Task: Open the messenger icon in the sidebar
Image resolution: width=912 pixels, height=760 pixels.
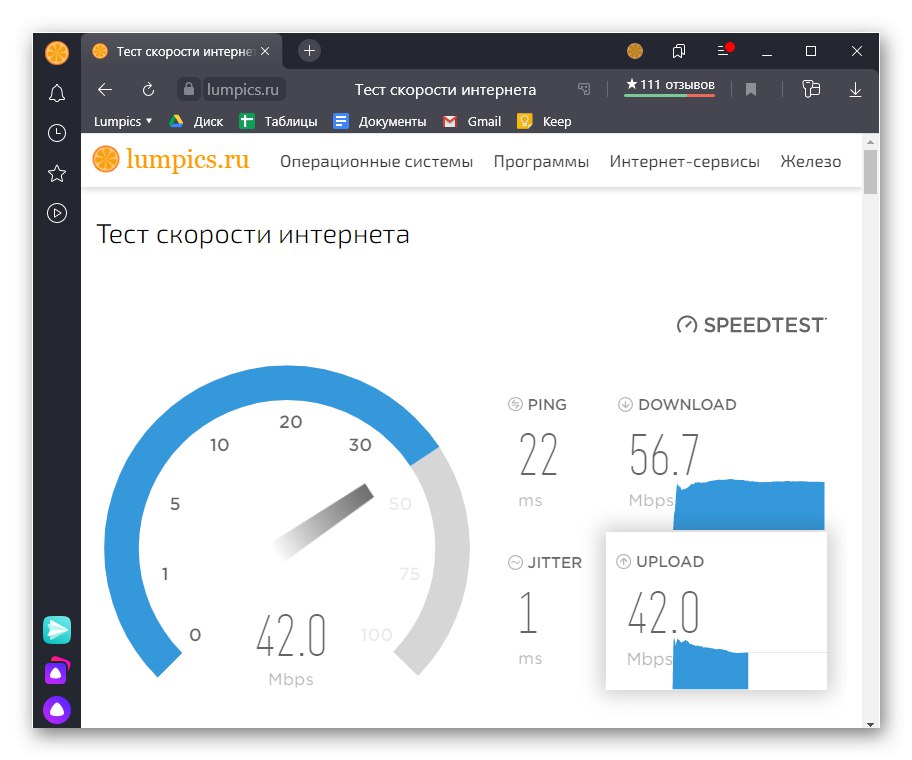Action: click(x=57, y=630)
